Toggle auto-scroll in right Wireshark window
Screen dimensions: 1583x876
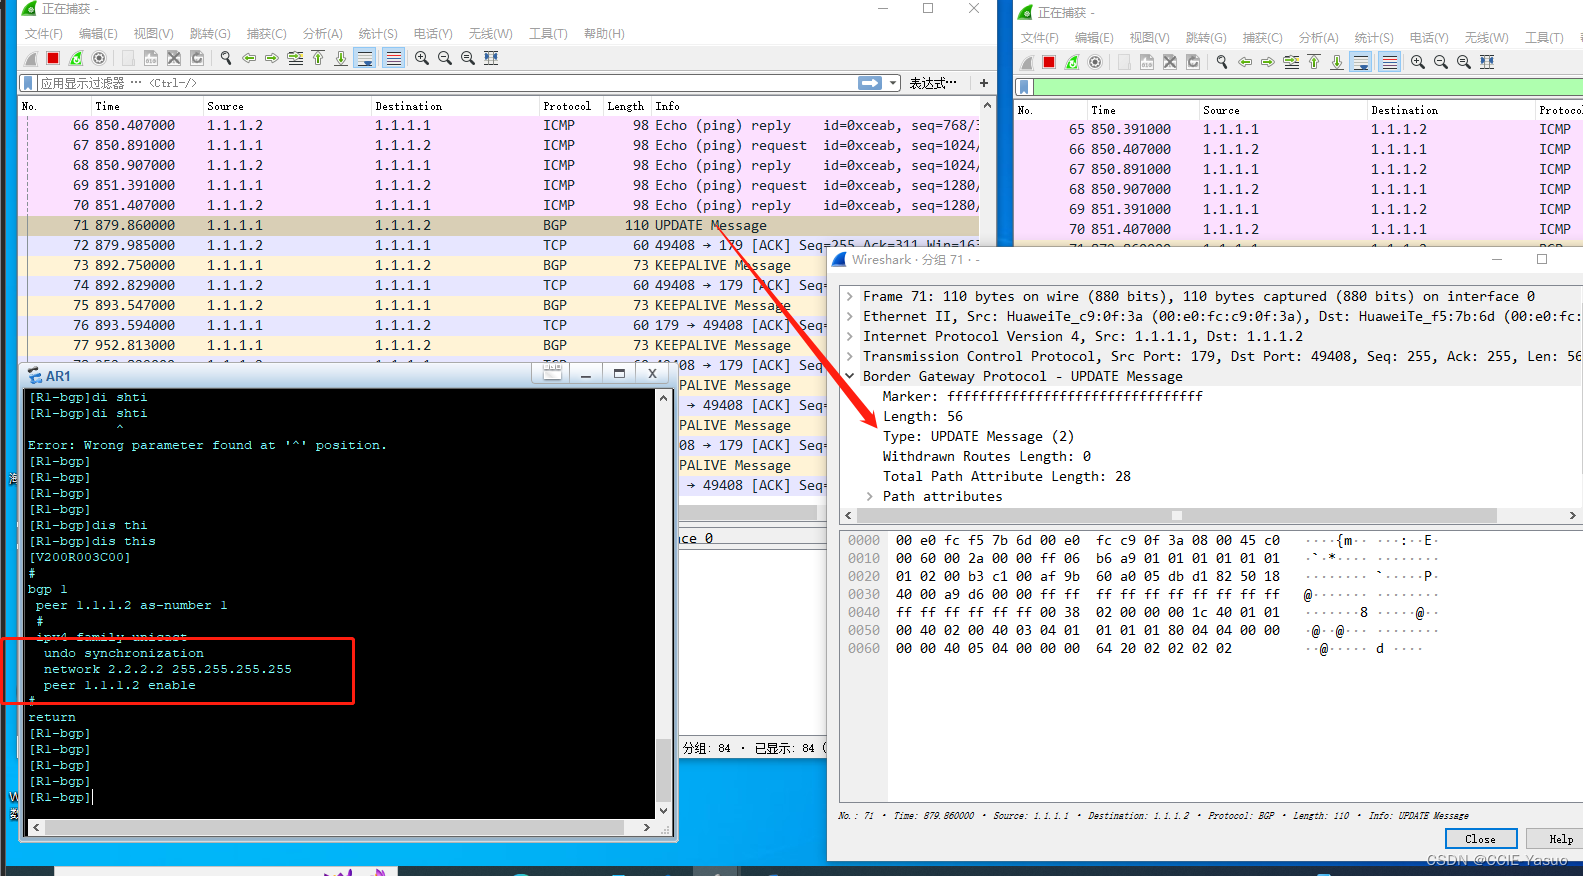tap(1361, 62)
